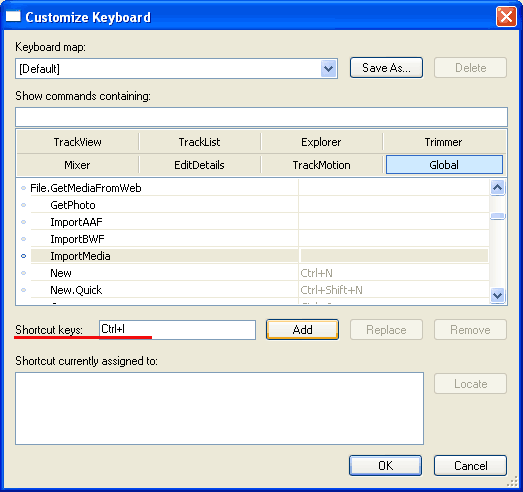Close the Customize Keyboard dialog
Viewport: 523px width, 492px height.
(506, 16)
